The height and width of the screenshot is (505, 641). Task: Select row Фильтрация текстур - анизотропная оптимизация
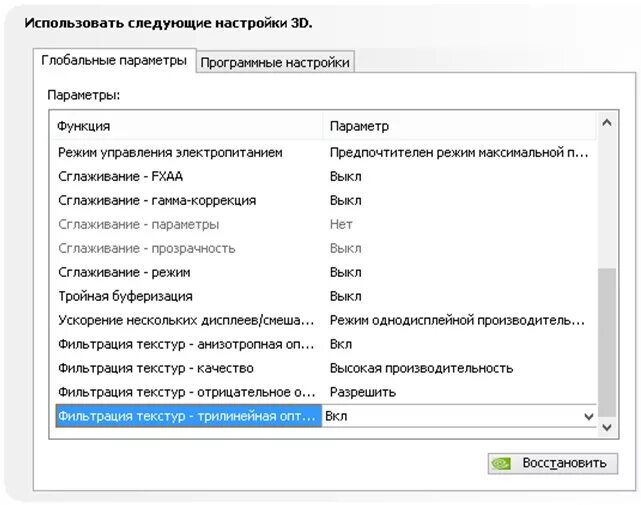[x=326, y=344]
